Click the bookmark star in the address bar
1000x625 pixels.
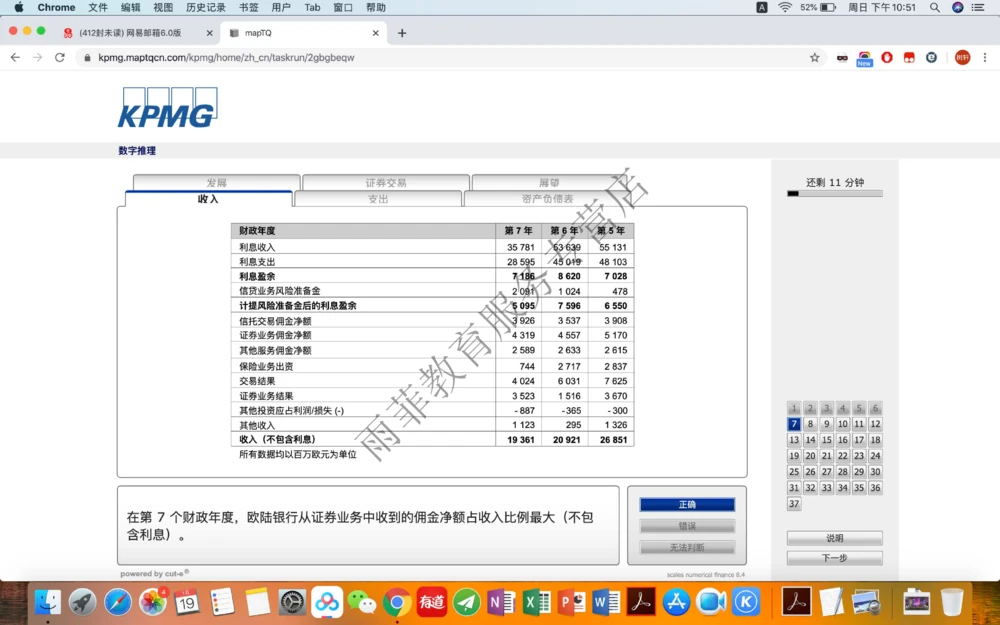[x=813, y=57]
